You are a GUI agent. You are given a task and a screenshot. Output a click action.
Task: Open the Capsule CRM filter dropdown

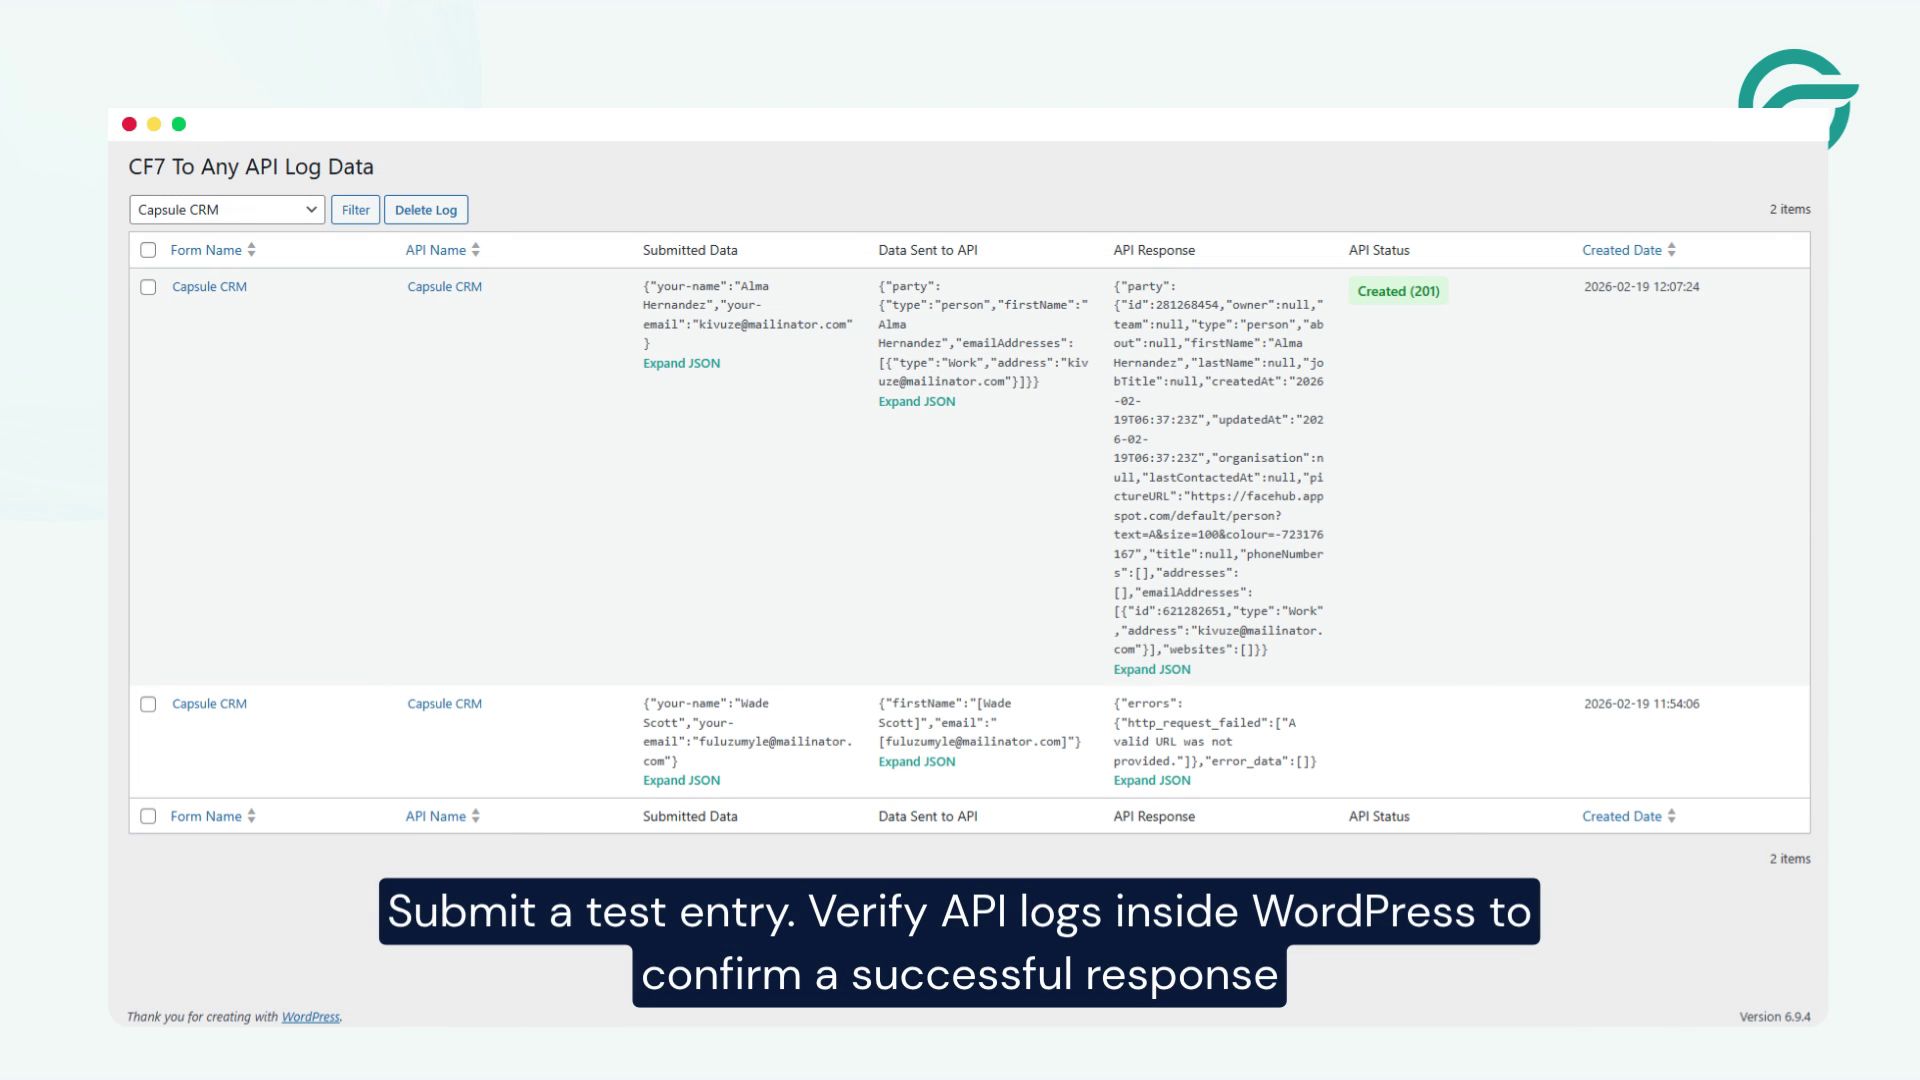point(227,210)
